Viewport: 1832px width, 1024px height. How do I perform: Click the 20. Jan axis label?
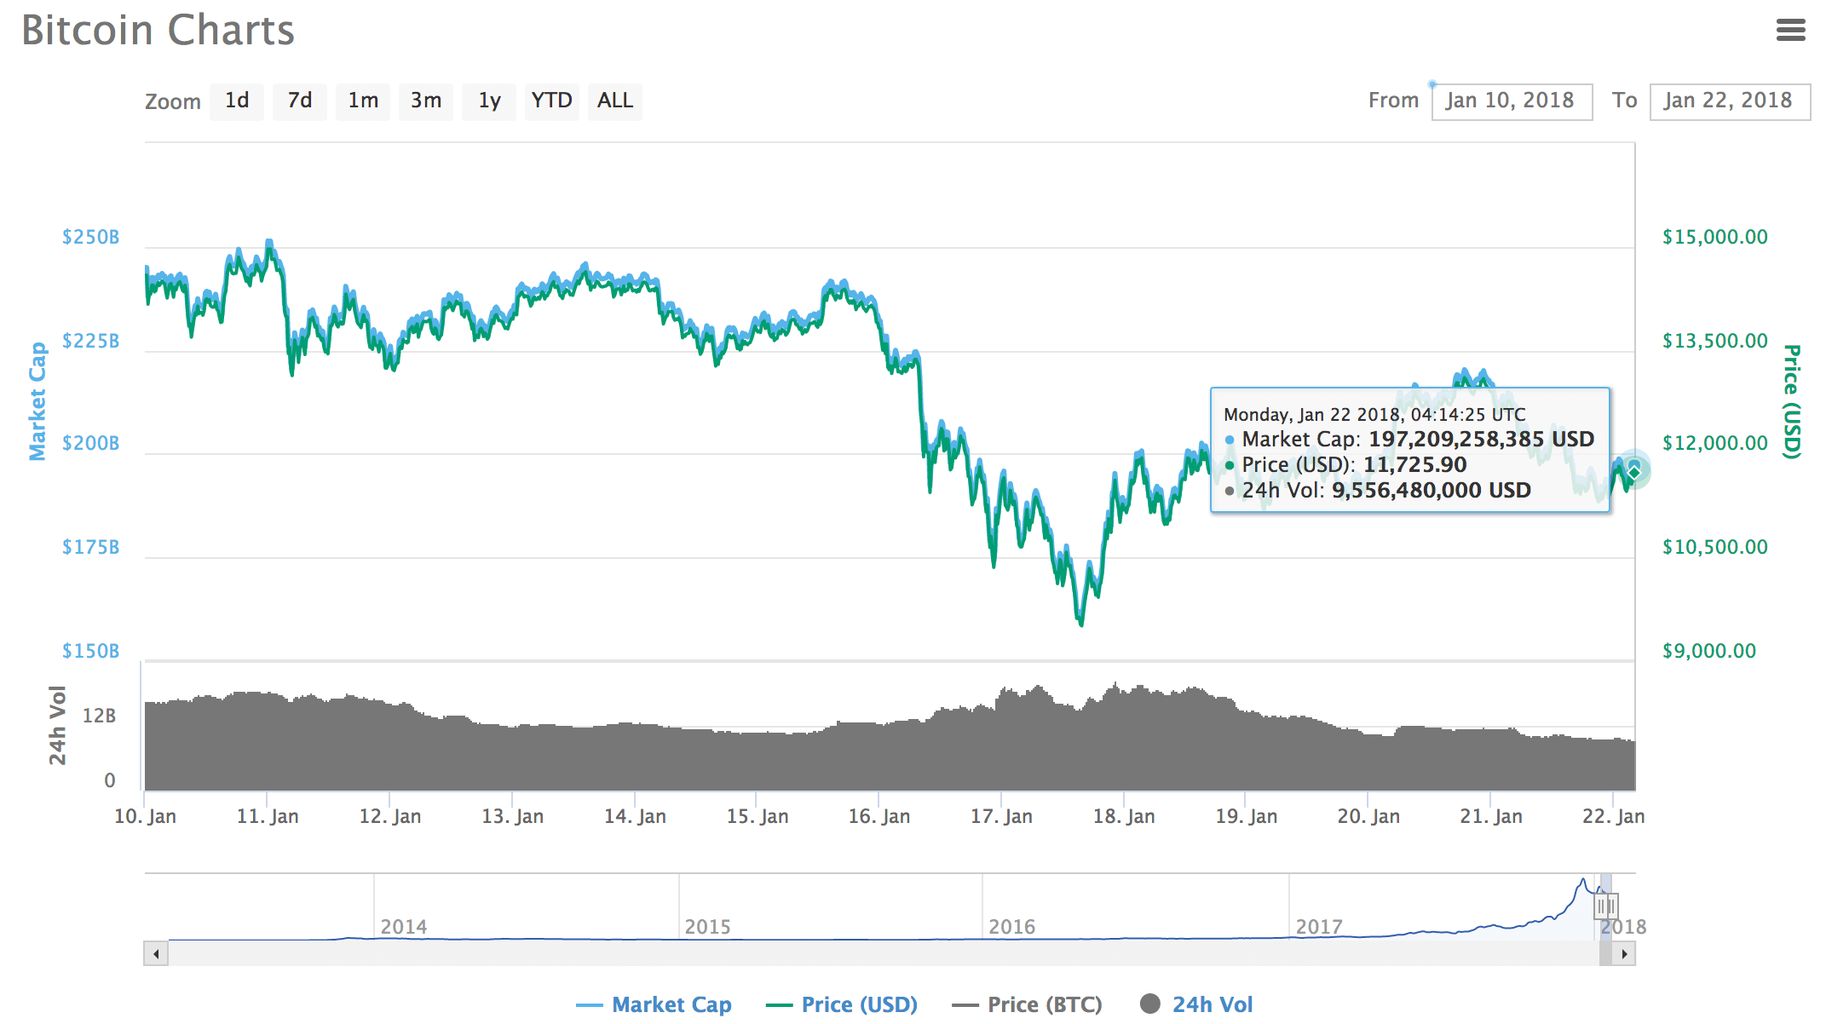point(1368,817)
